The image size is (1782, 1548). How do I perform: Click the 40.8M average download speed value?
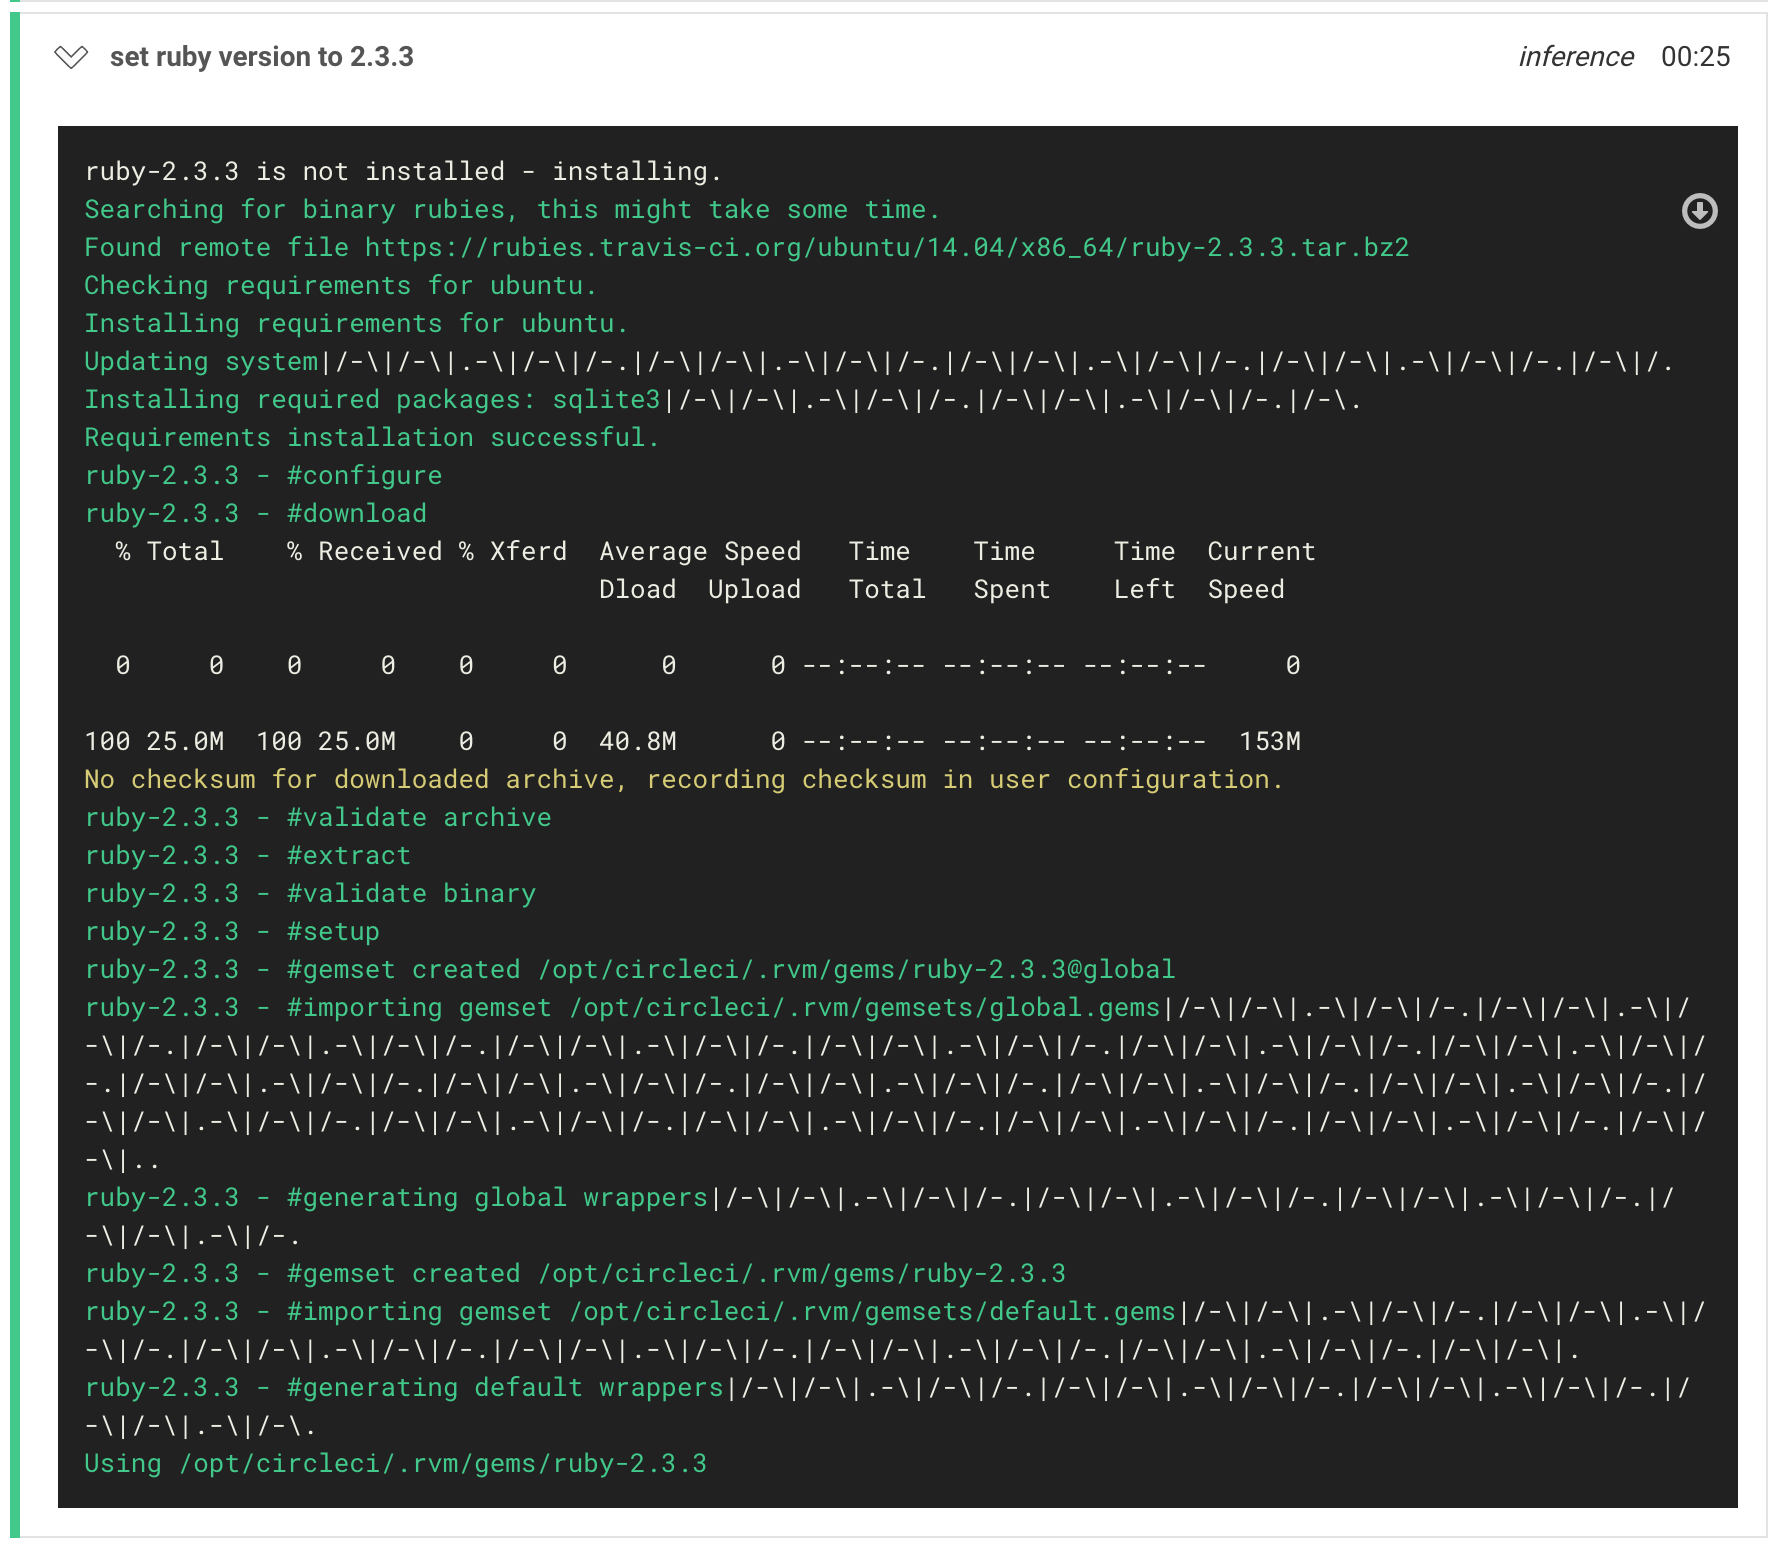coord(637,741)
